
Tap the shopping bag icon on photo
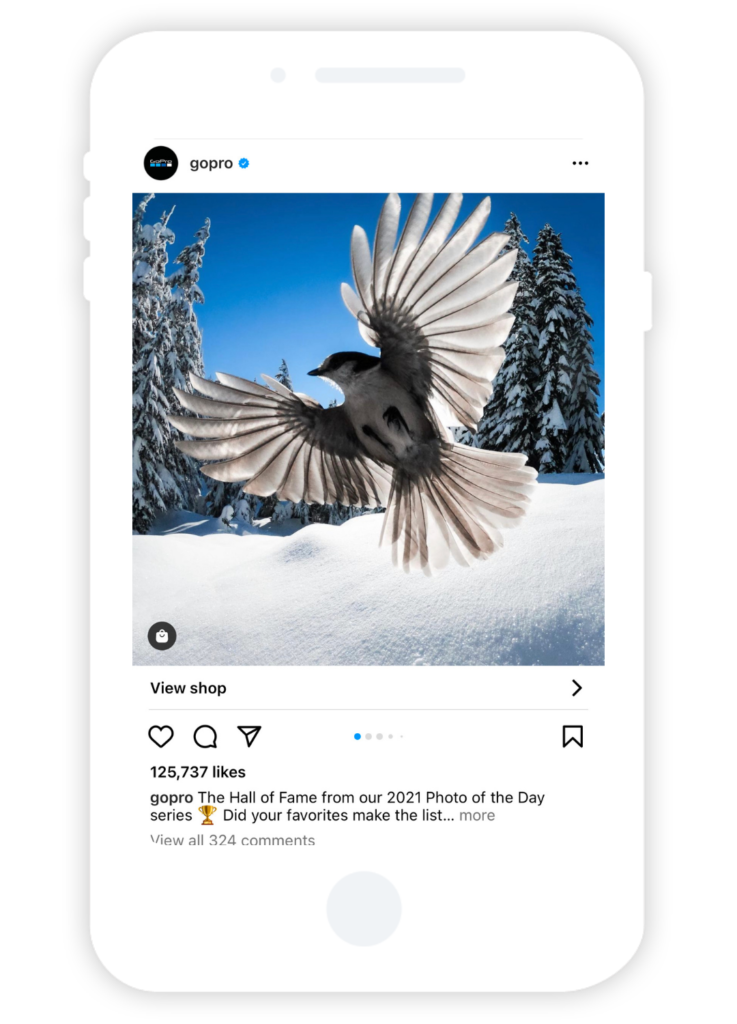(x=162, y=636)
